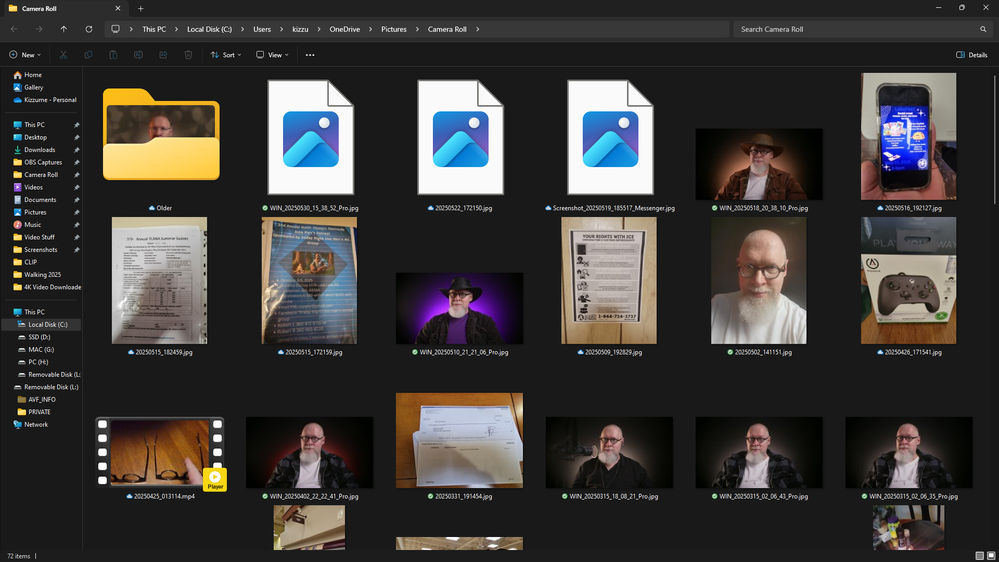Screen dimensions: 999x562
Task: Switch to large thumbnails view in status bar
Action: pyautogui.click(x=990, y=555)
